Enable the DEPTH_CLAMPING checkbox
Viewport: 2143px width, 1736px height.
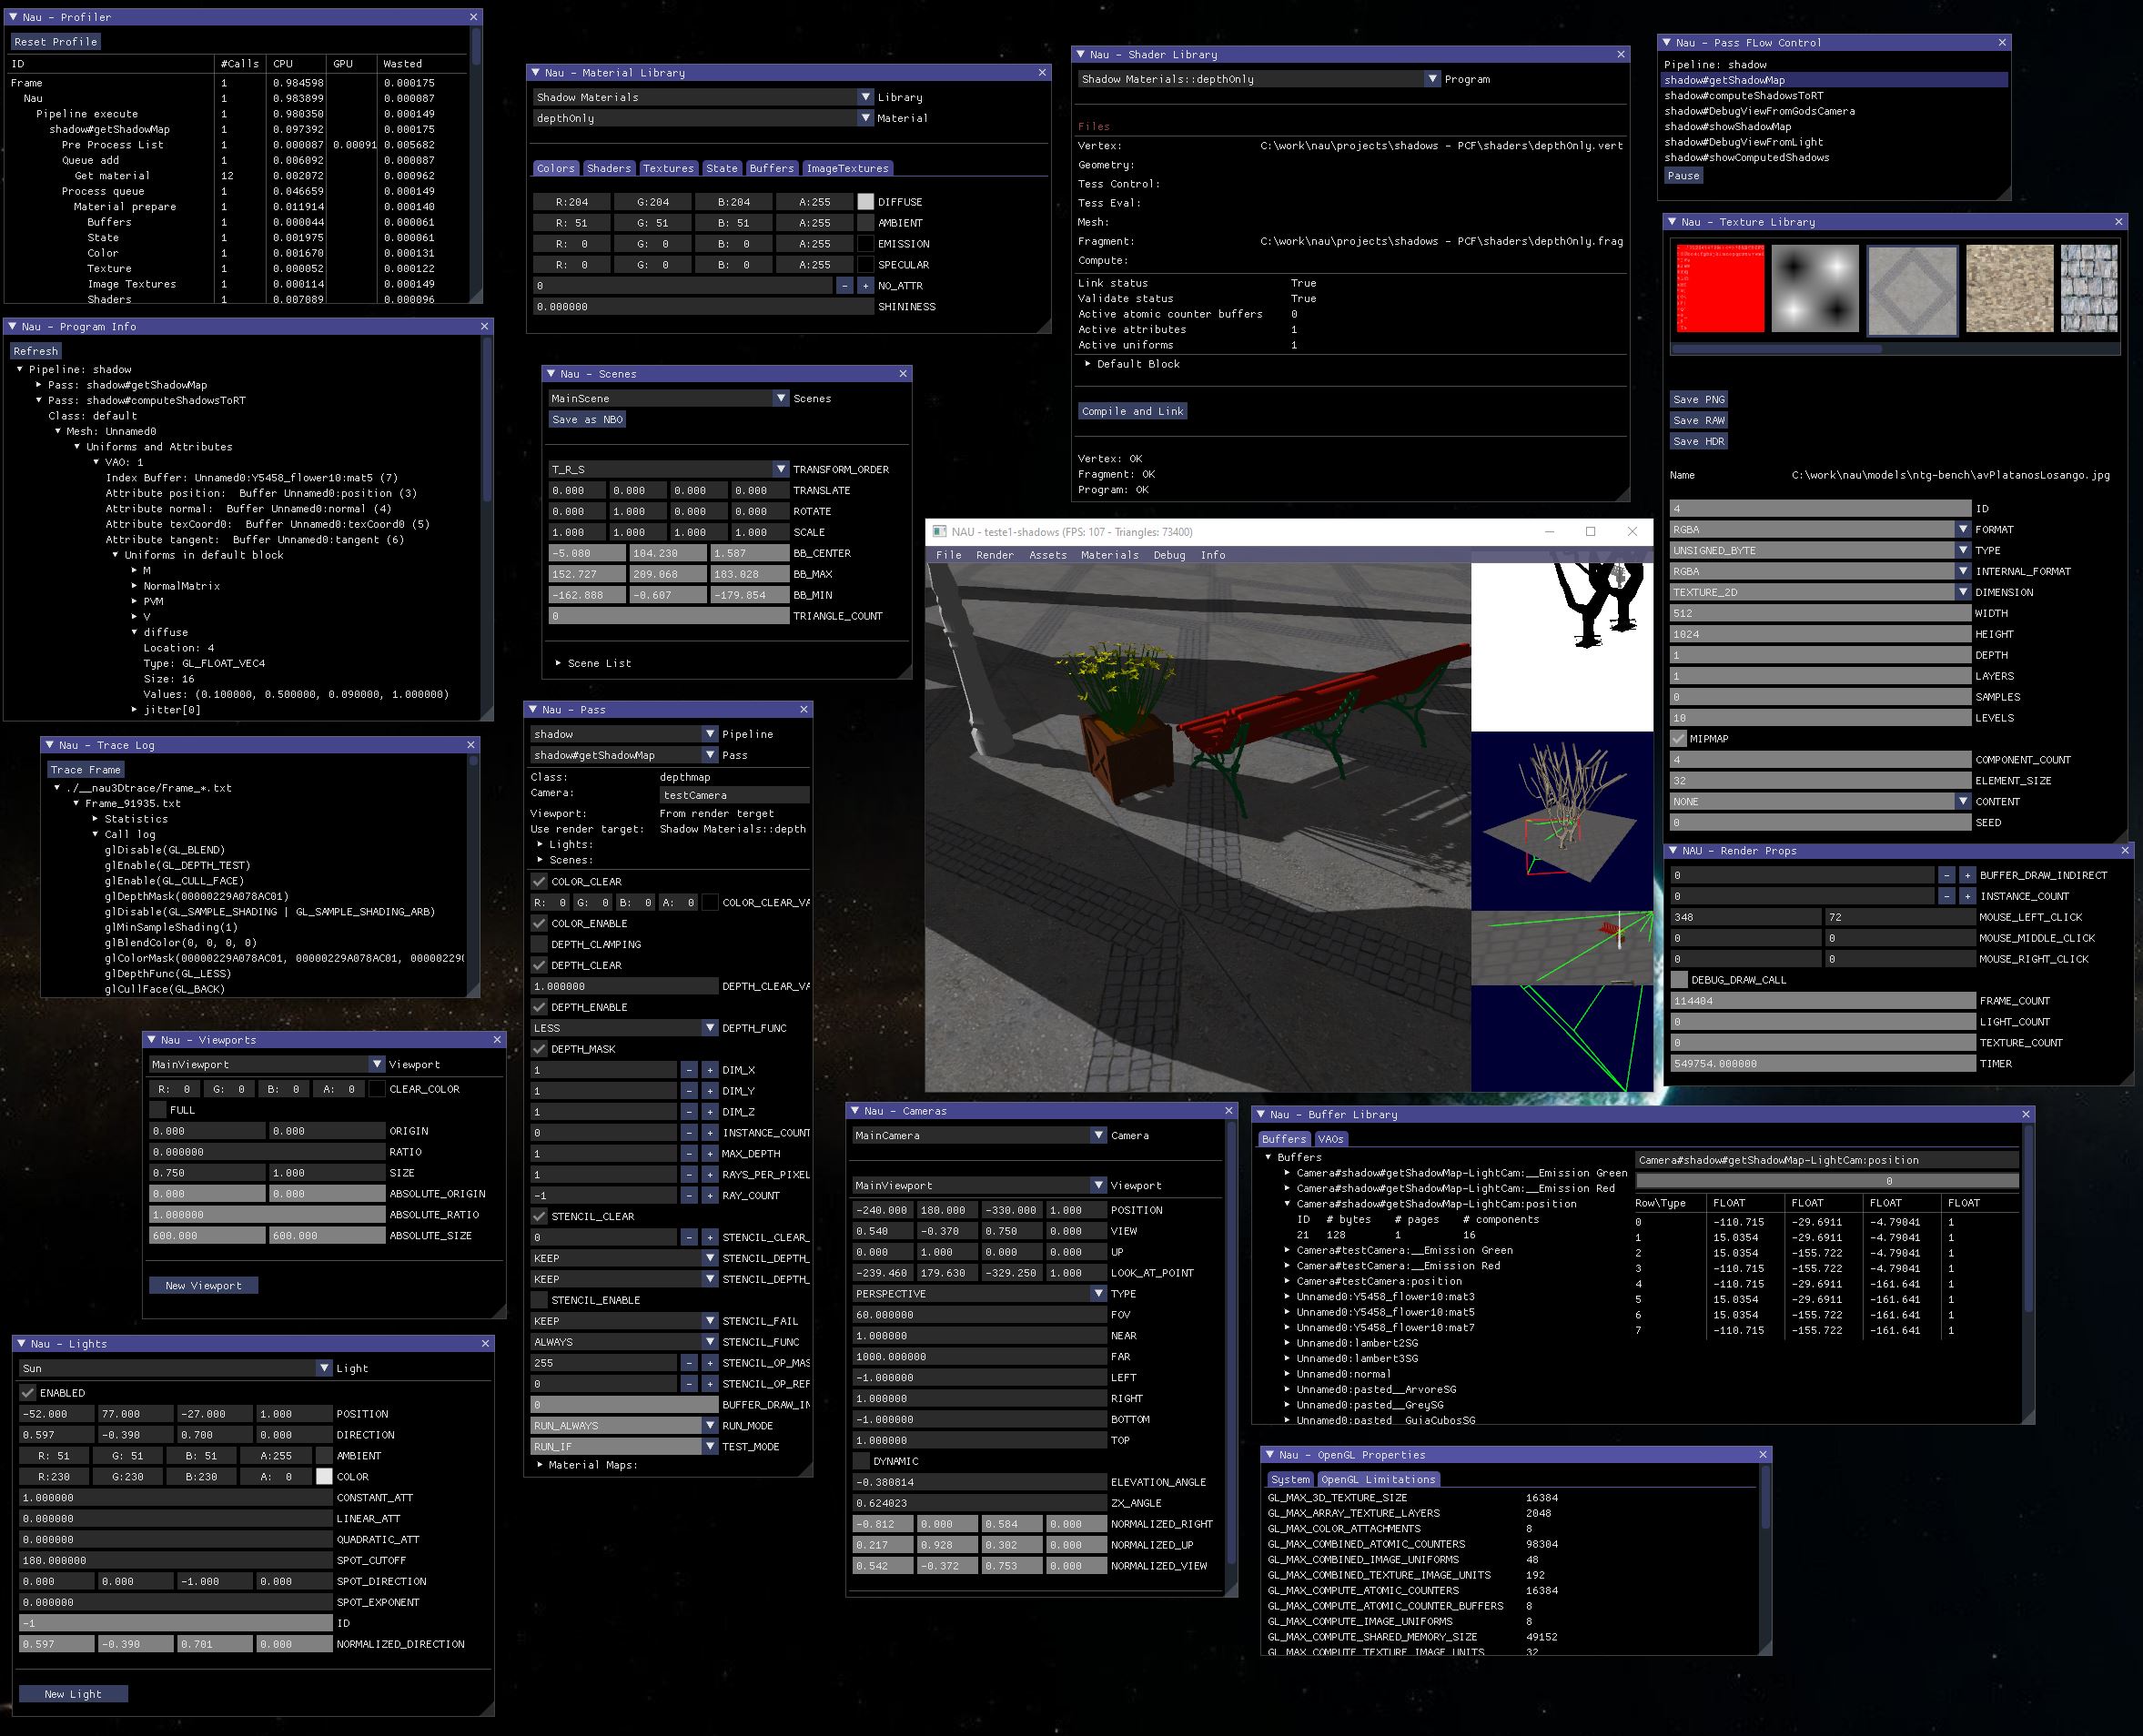539,944
